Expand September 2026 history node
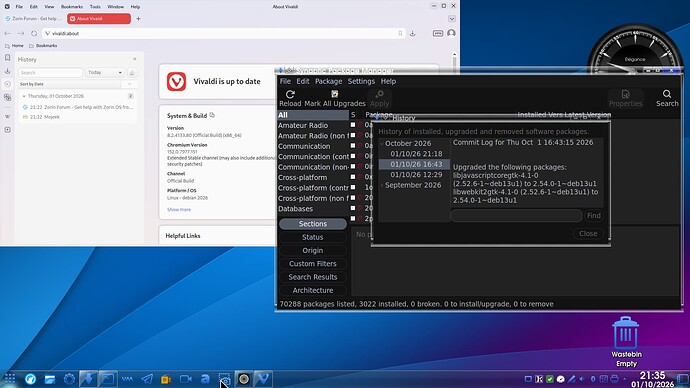Image resolution: width=690 pixels, height=388 pixels. coord(382,185)
